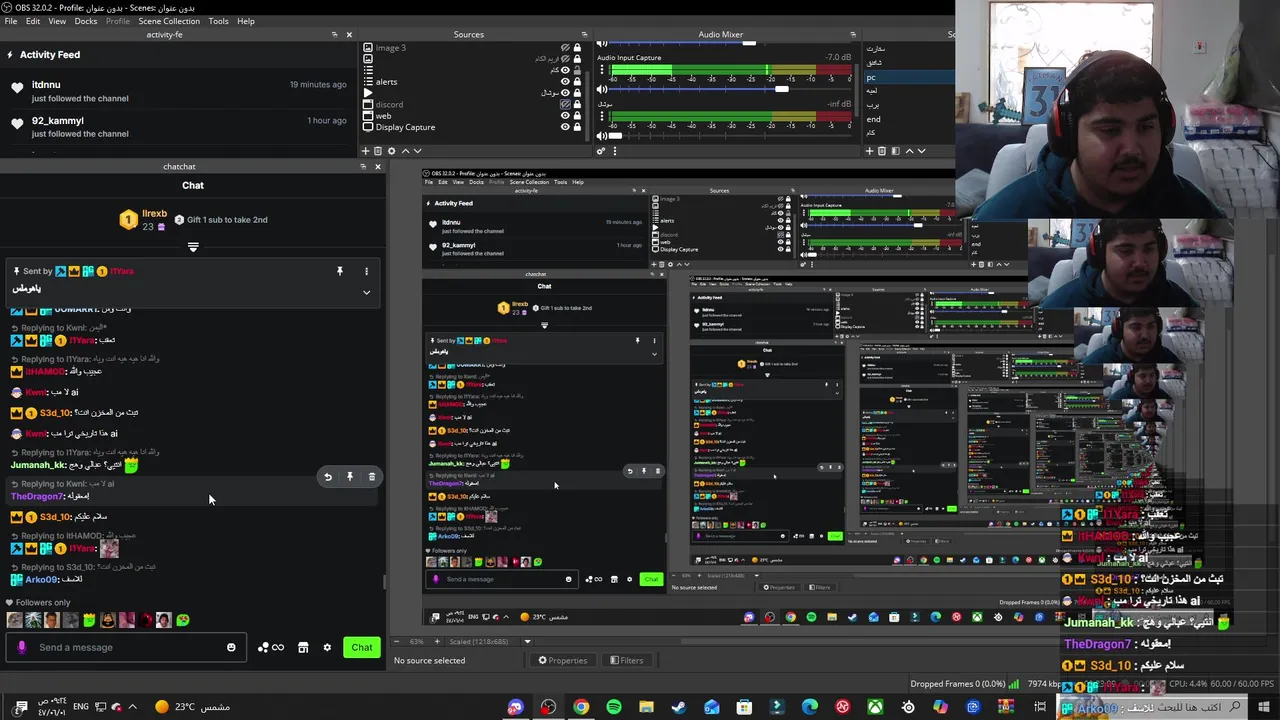Screen dimensions: 1280x720
Task: Toggle lock on Image 3 source
Action: (577, 48)
